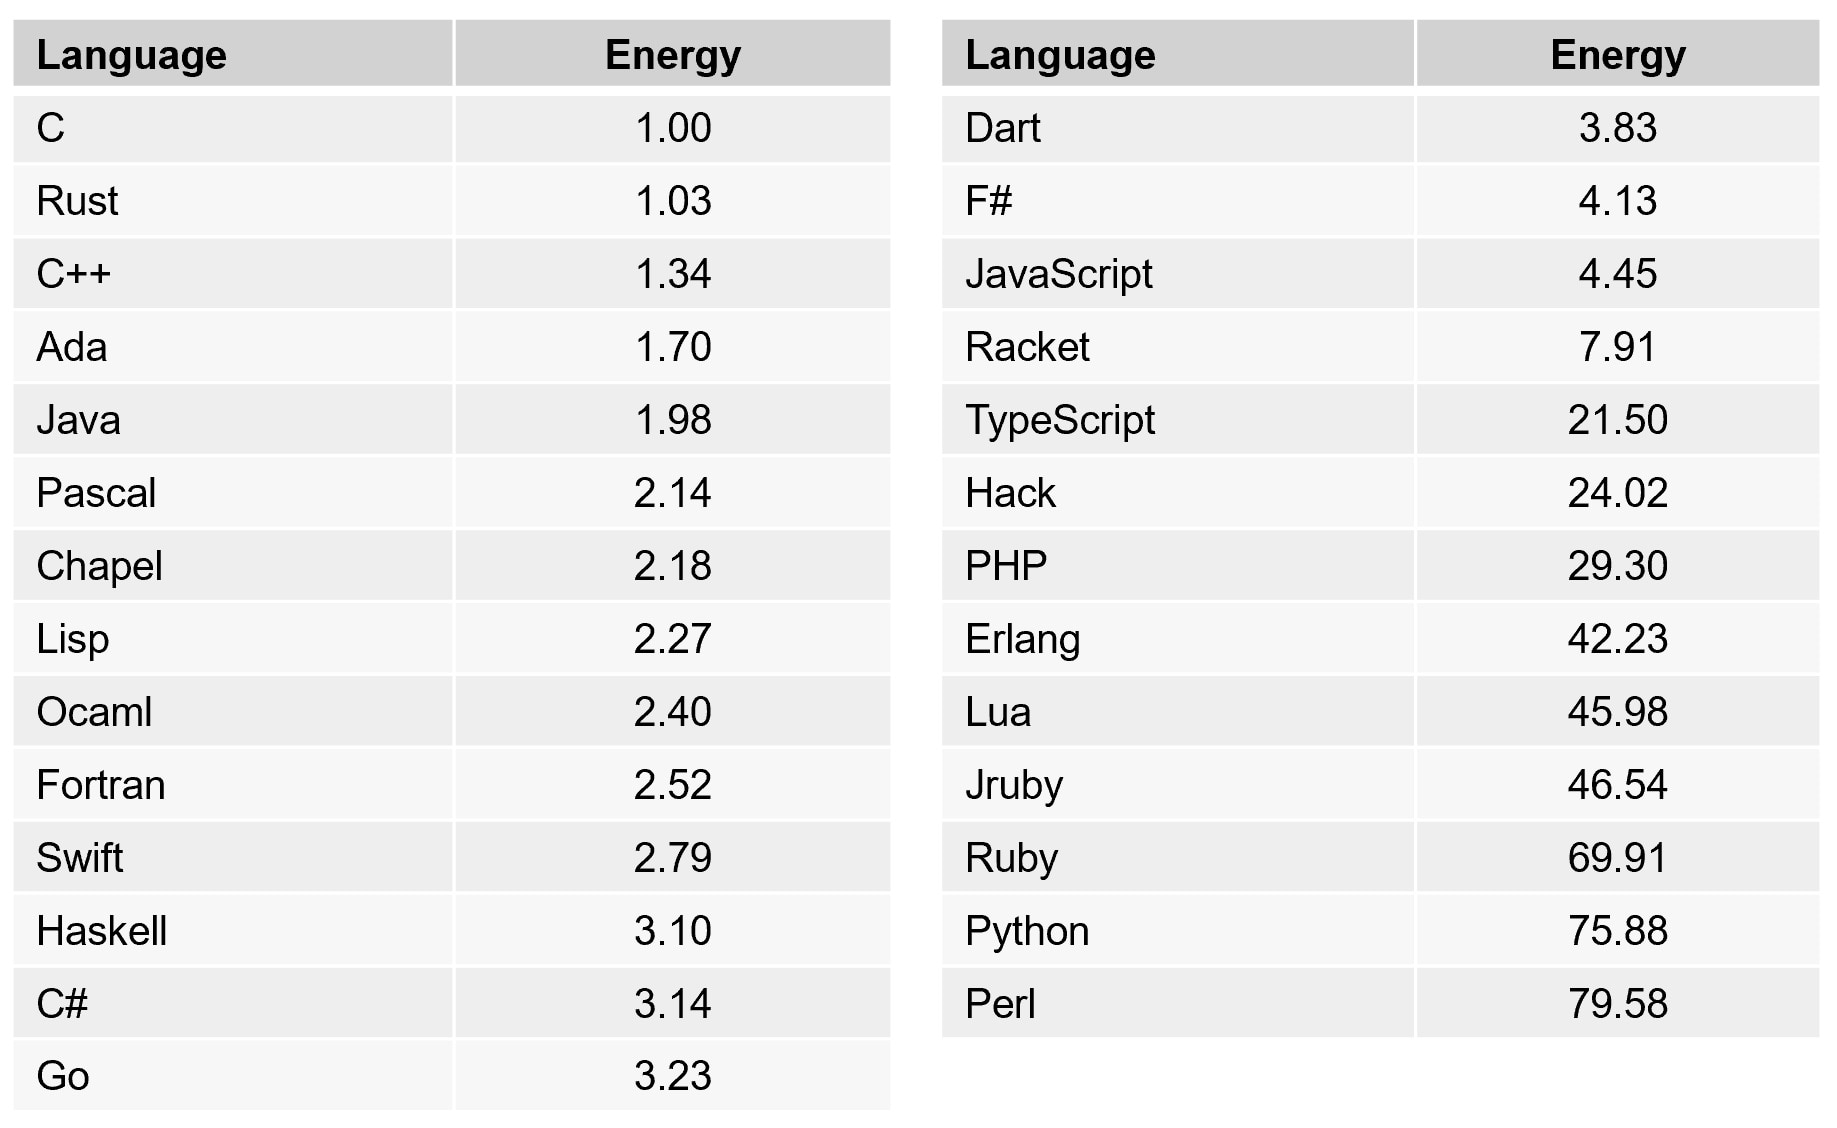
Task: Click the left table's Language header
Action: [x=131, y=55]
